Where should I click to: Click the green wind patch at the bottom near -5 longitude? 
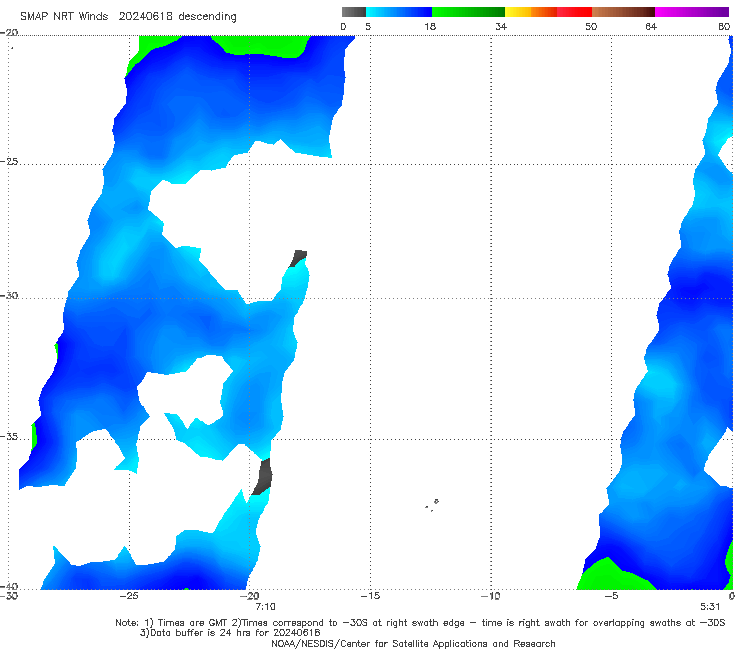click(614, 576)
